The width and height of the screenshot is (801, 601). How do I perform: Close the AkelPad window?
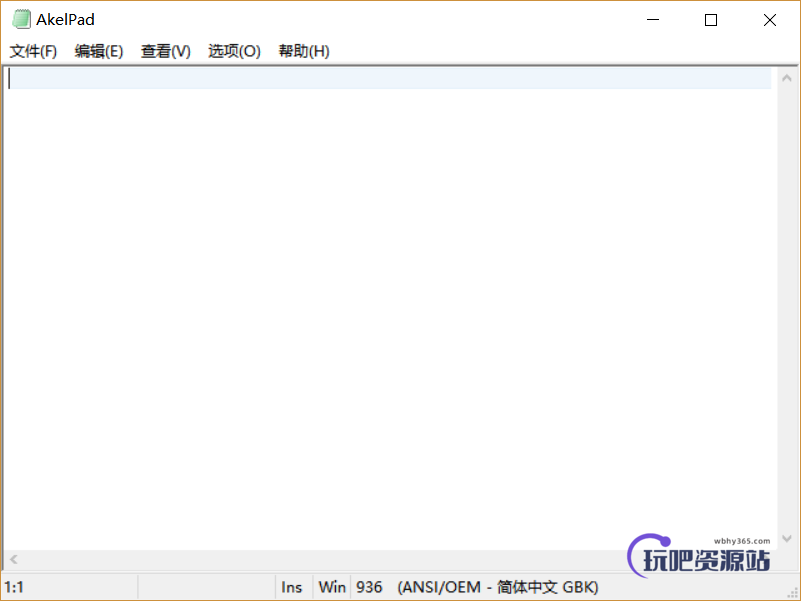(x=770, y=20)
